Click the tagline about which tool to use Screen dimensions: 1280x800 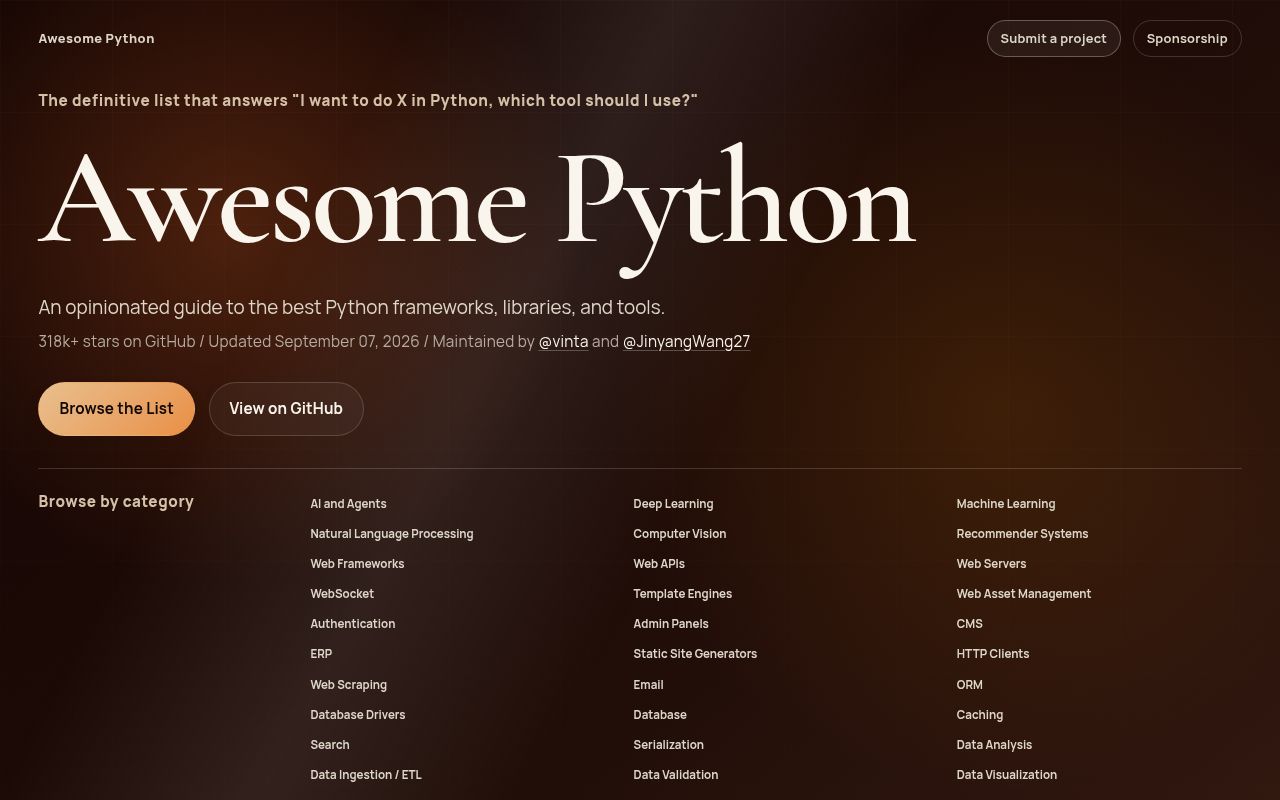pyautogui.click(x=368, y=100)
